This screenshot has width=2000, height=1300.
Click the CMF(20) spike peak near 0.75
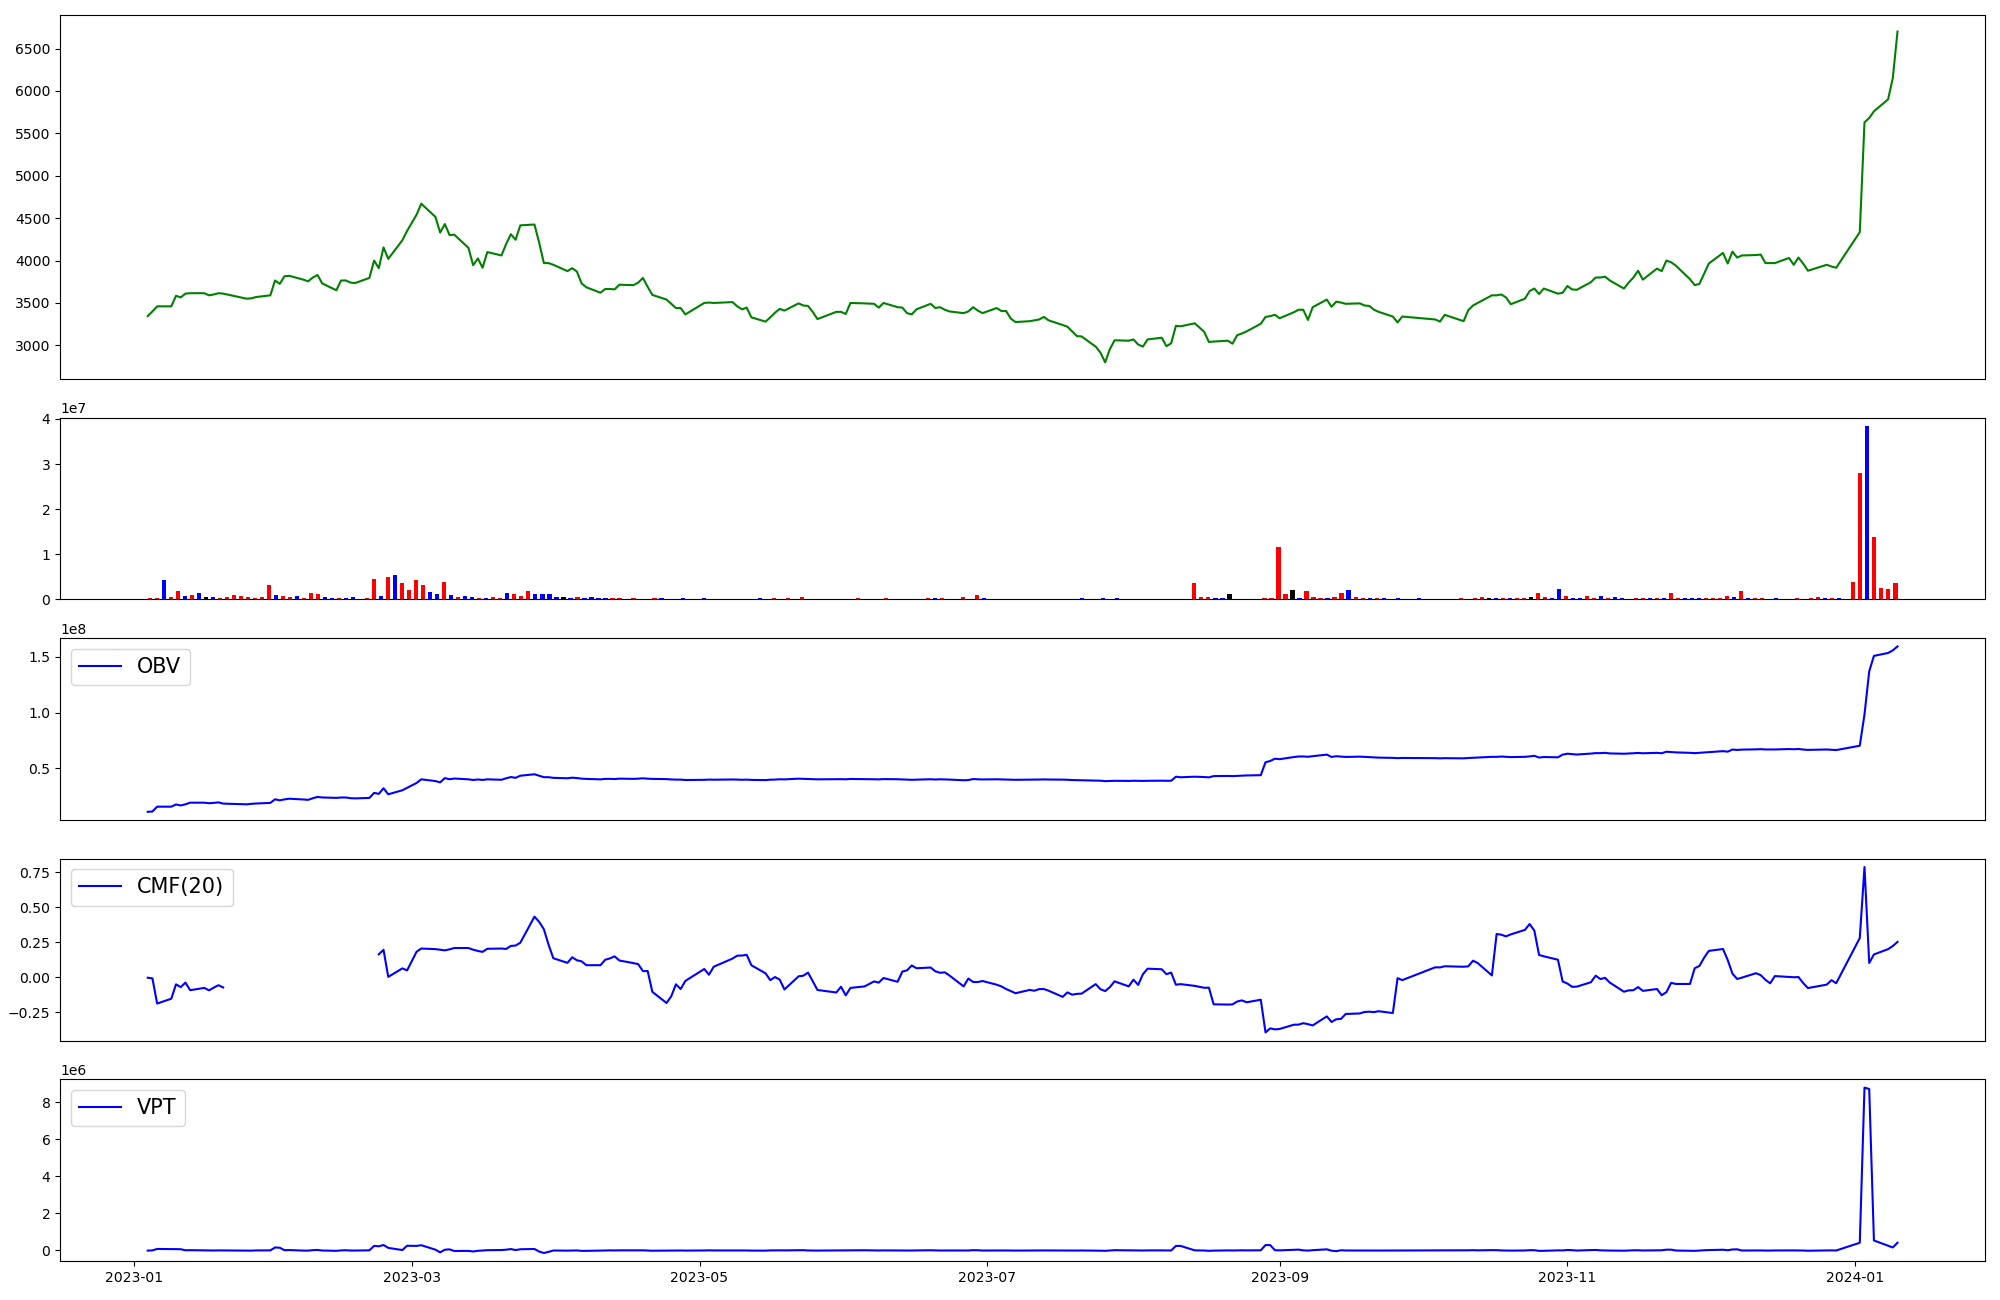(x=1864, y=868)
